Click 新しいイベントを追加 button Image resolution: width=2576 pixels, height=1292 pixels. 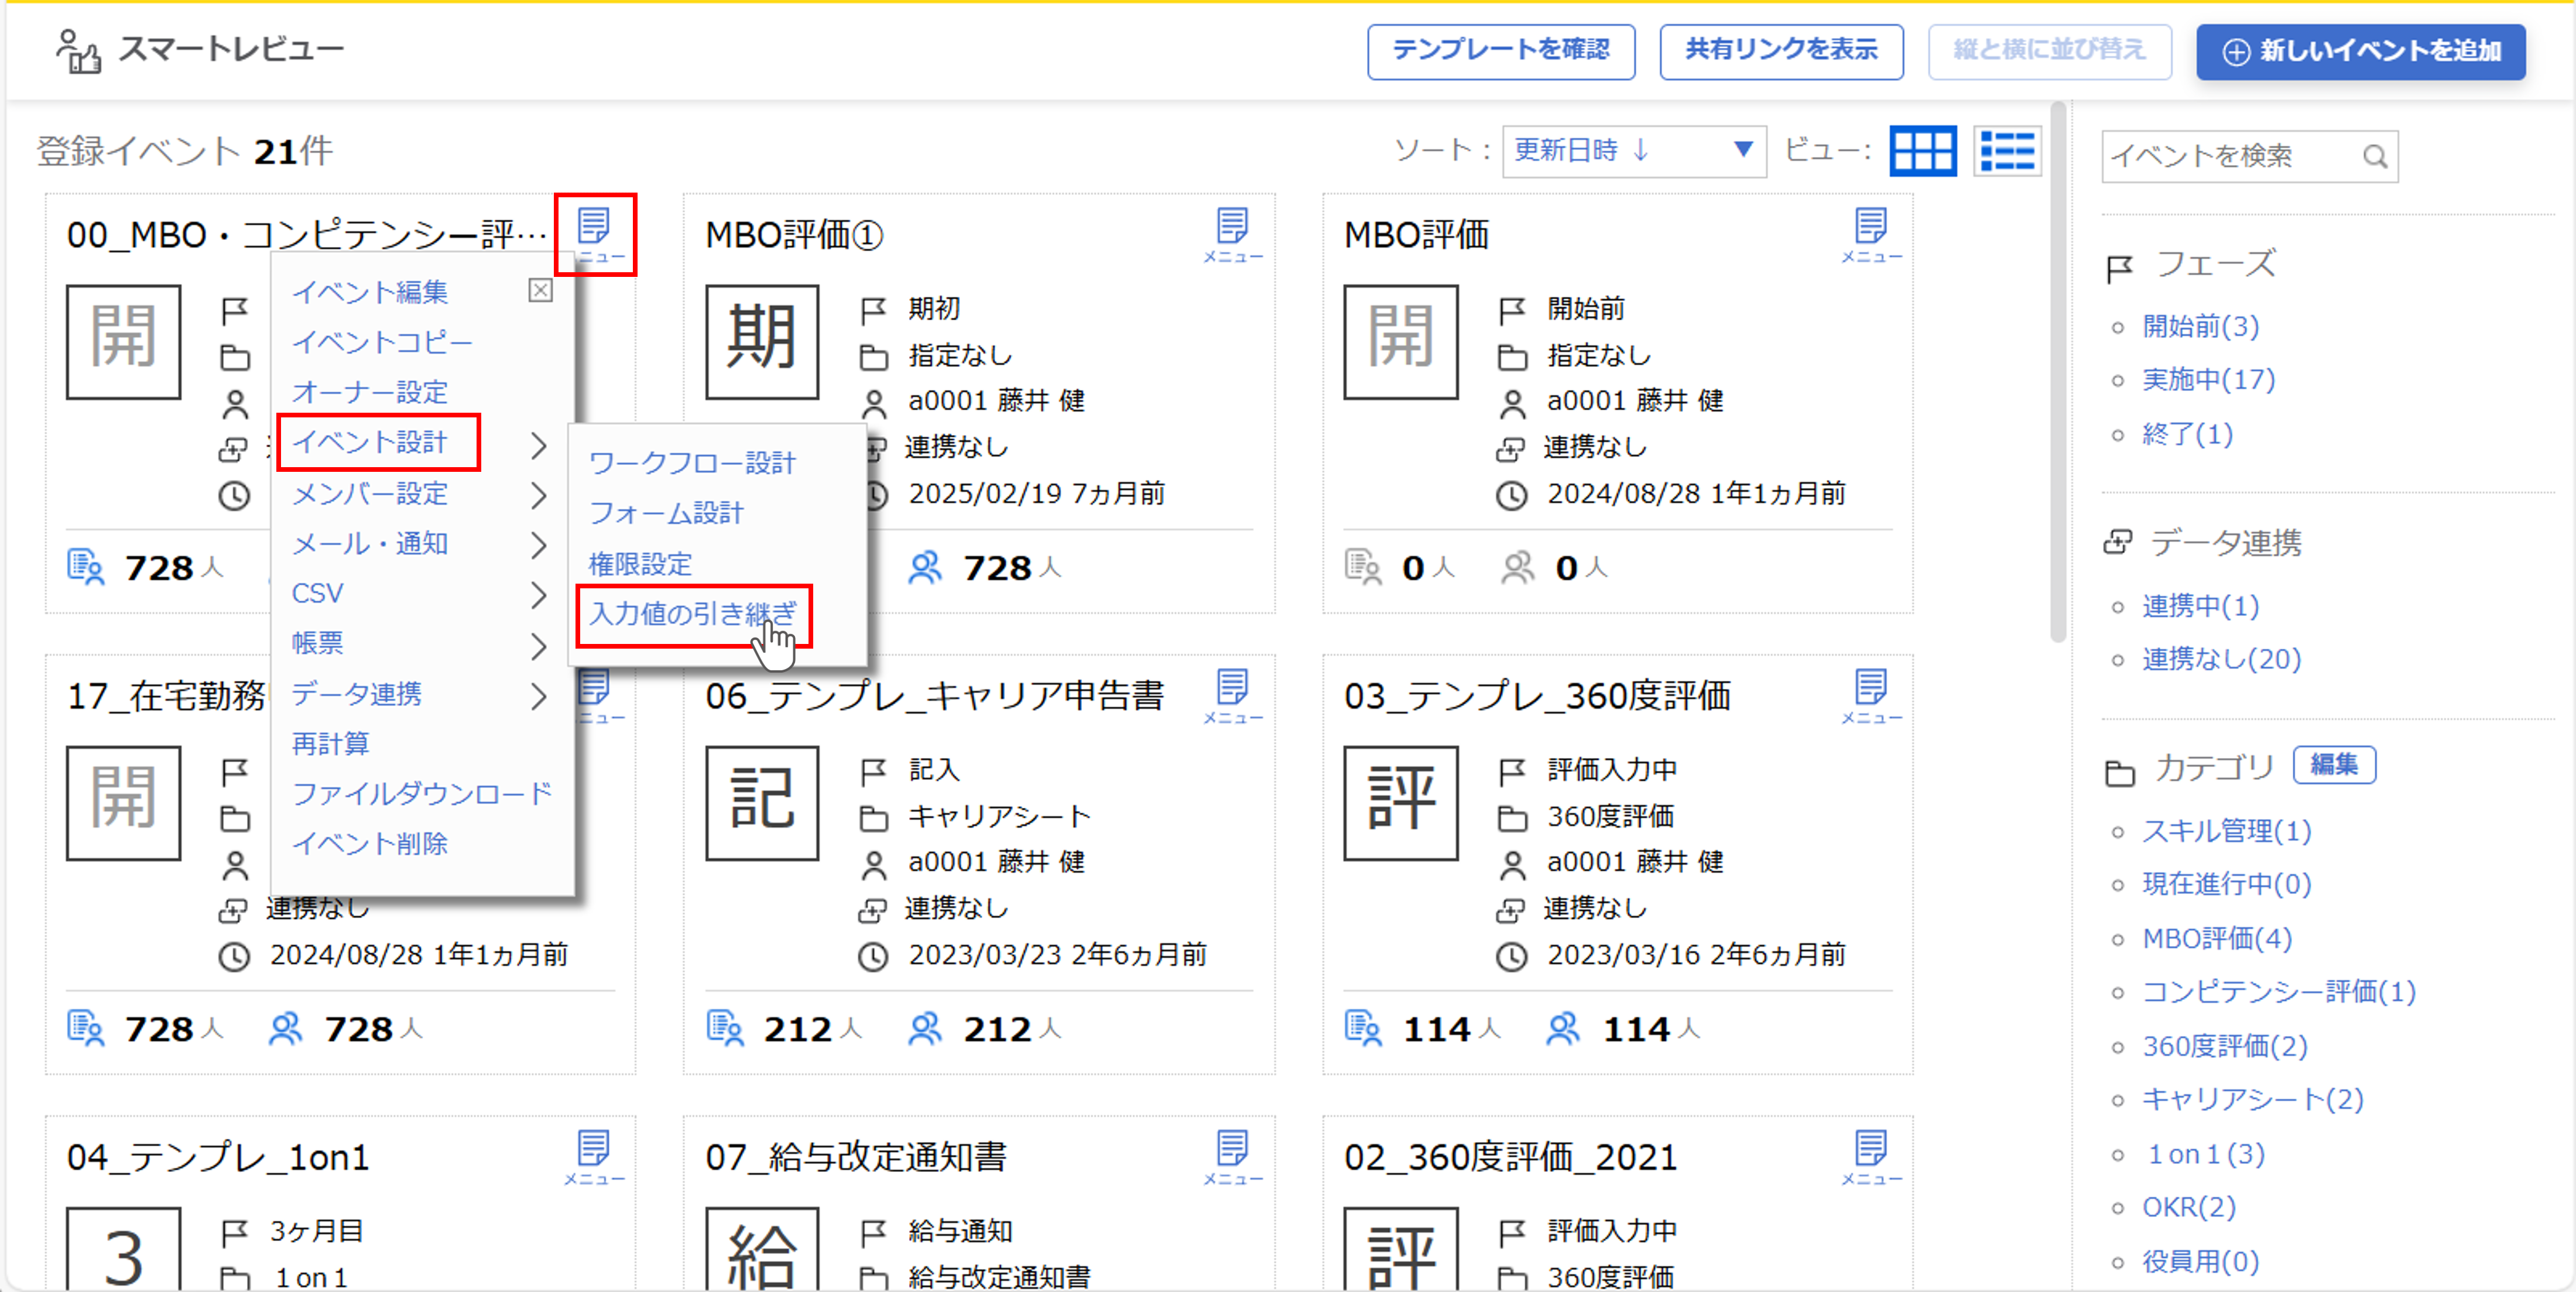pyautogui.click(x=2360, y=51)
